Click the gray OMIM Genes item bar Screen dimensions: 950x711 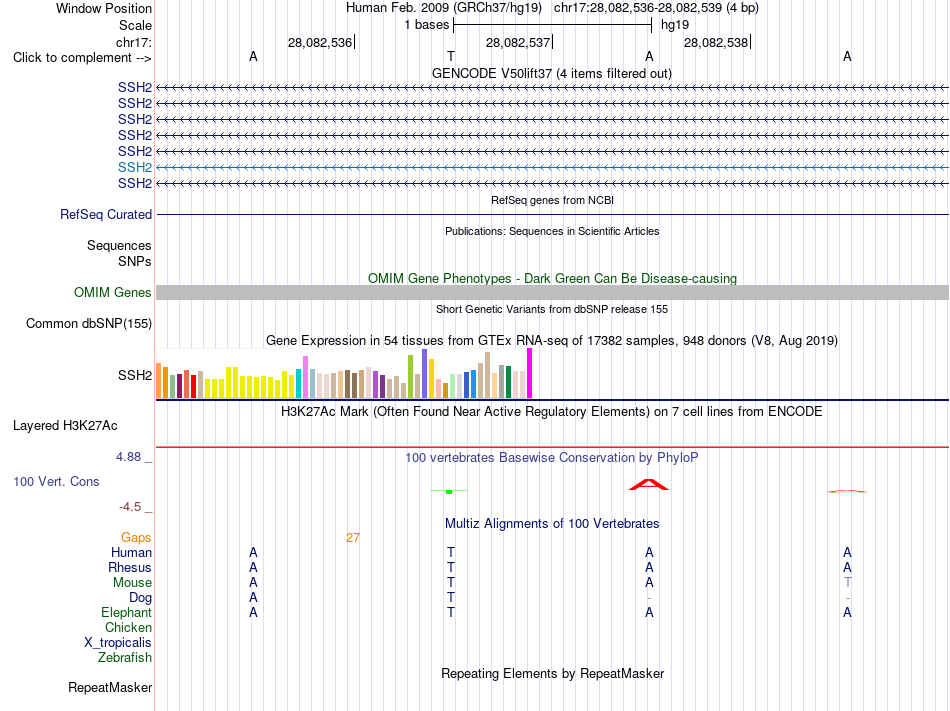552,293
